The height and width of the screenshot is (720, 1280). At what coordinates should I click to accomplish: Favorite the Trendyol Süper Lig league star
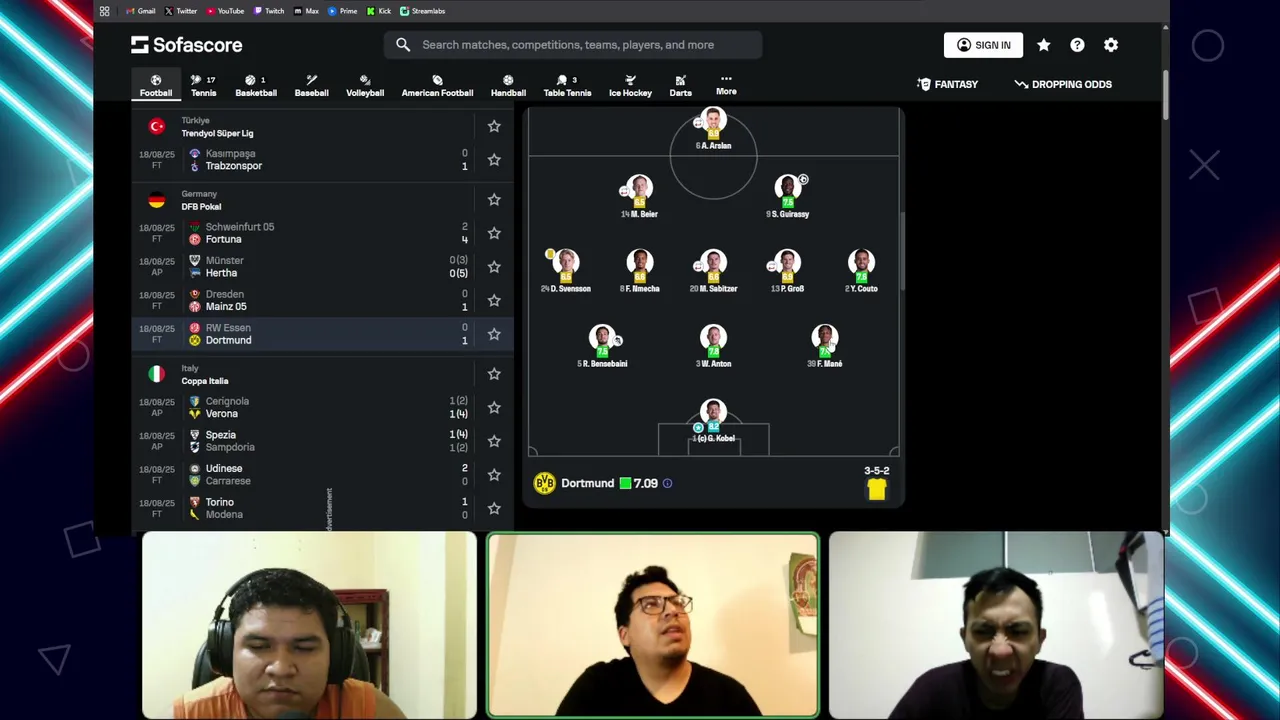tap(494, 126)
